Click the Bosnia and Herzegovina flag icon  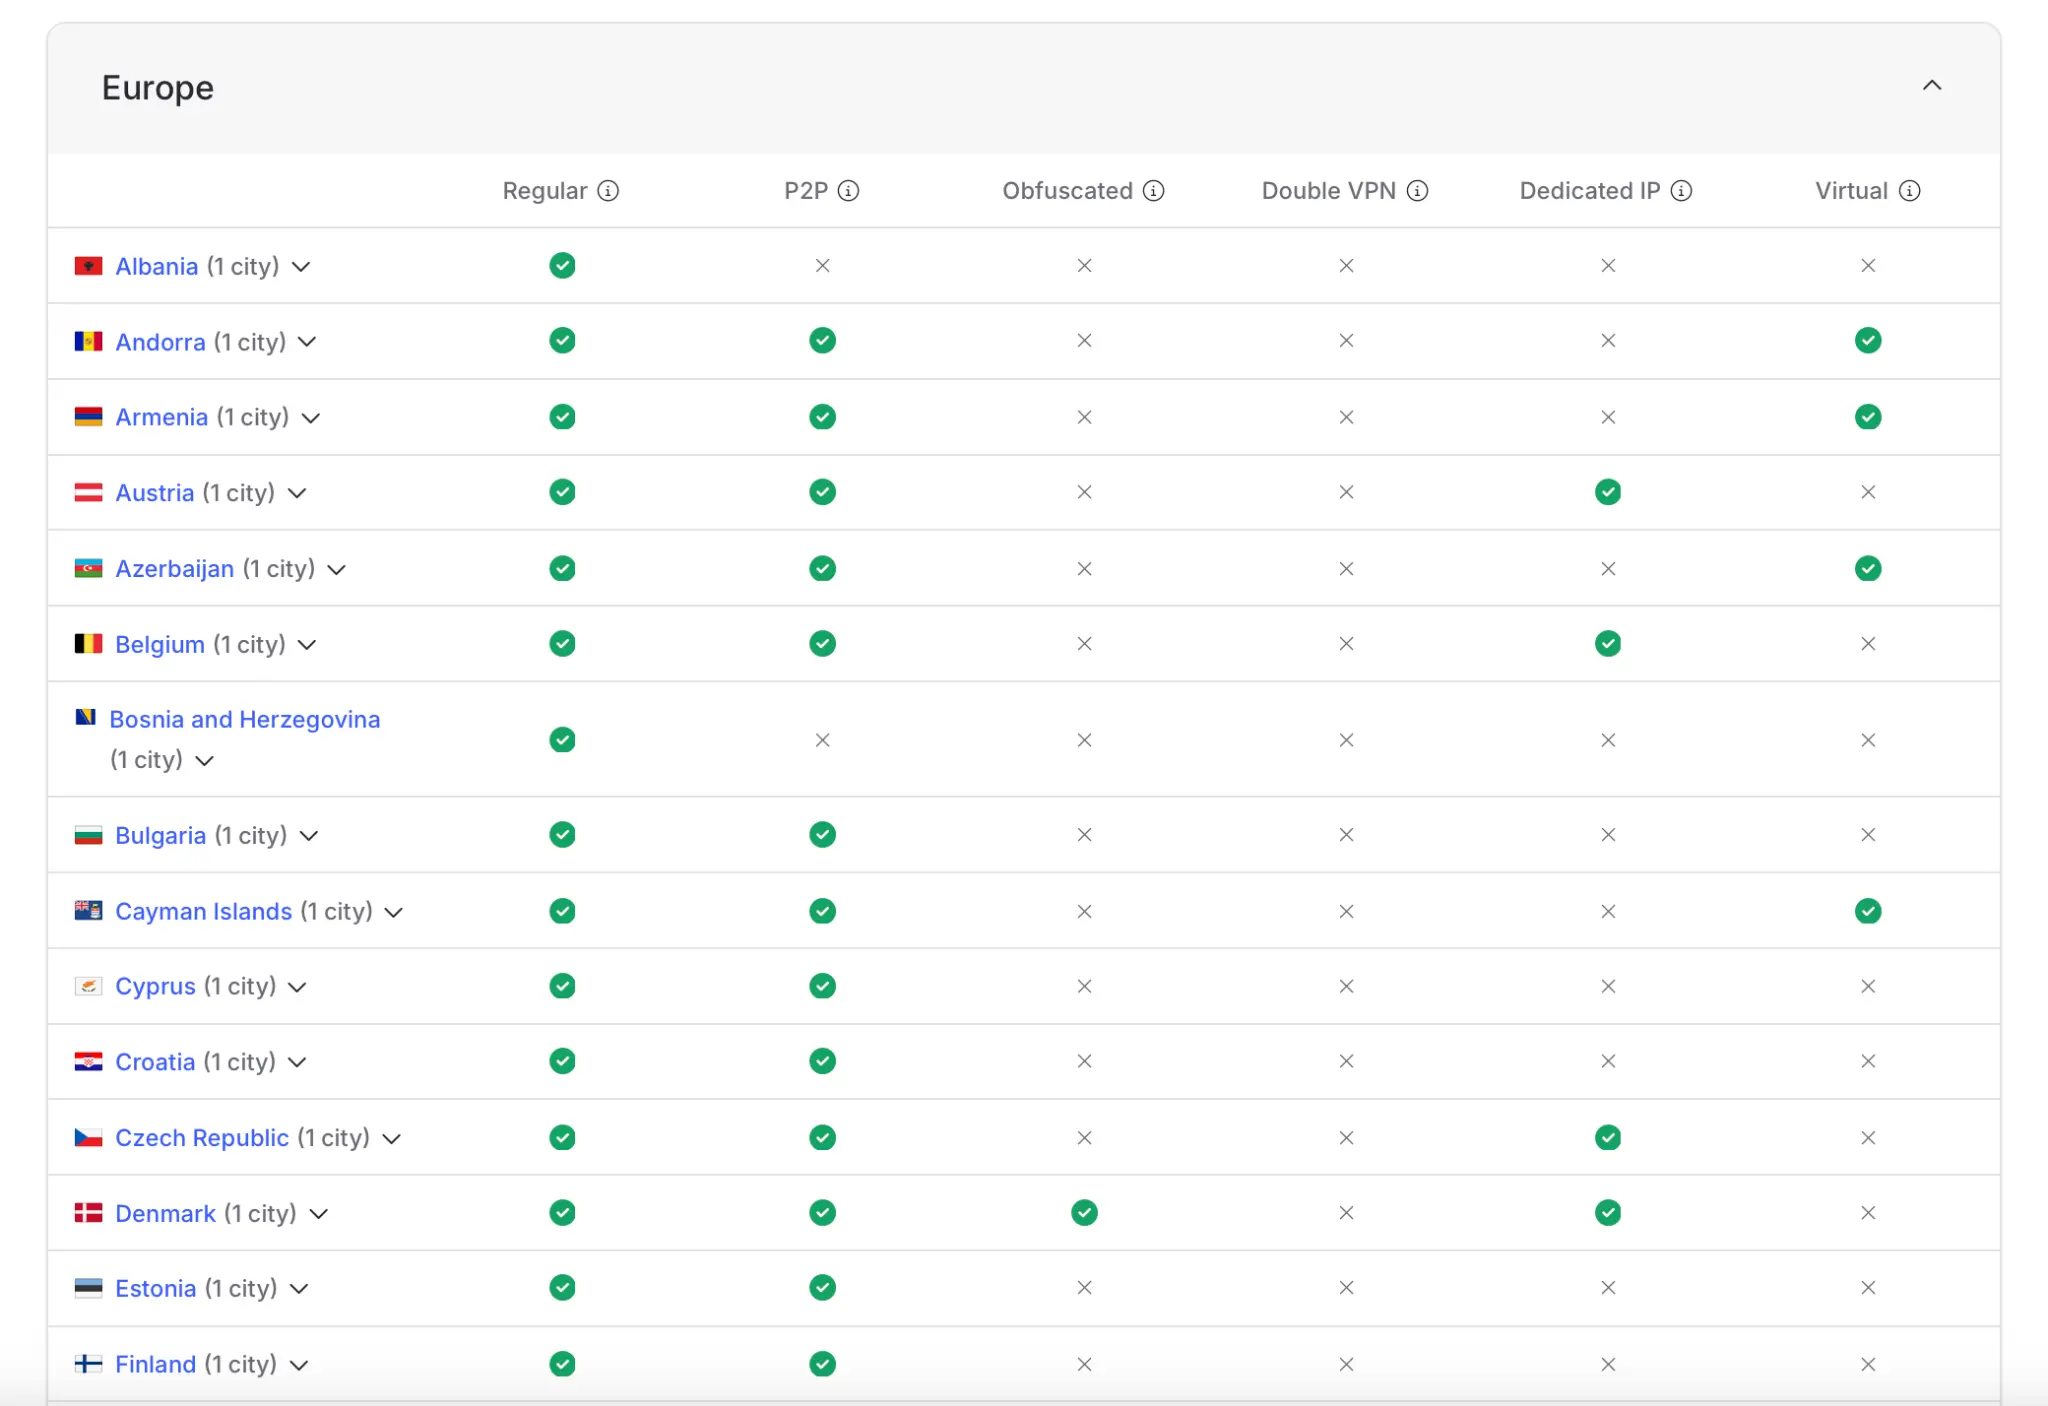point(86,717)
